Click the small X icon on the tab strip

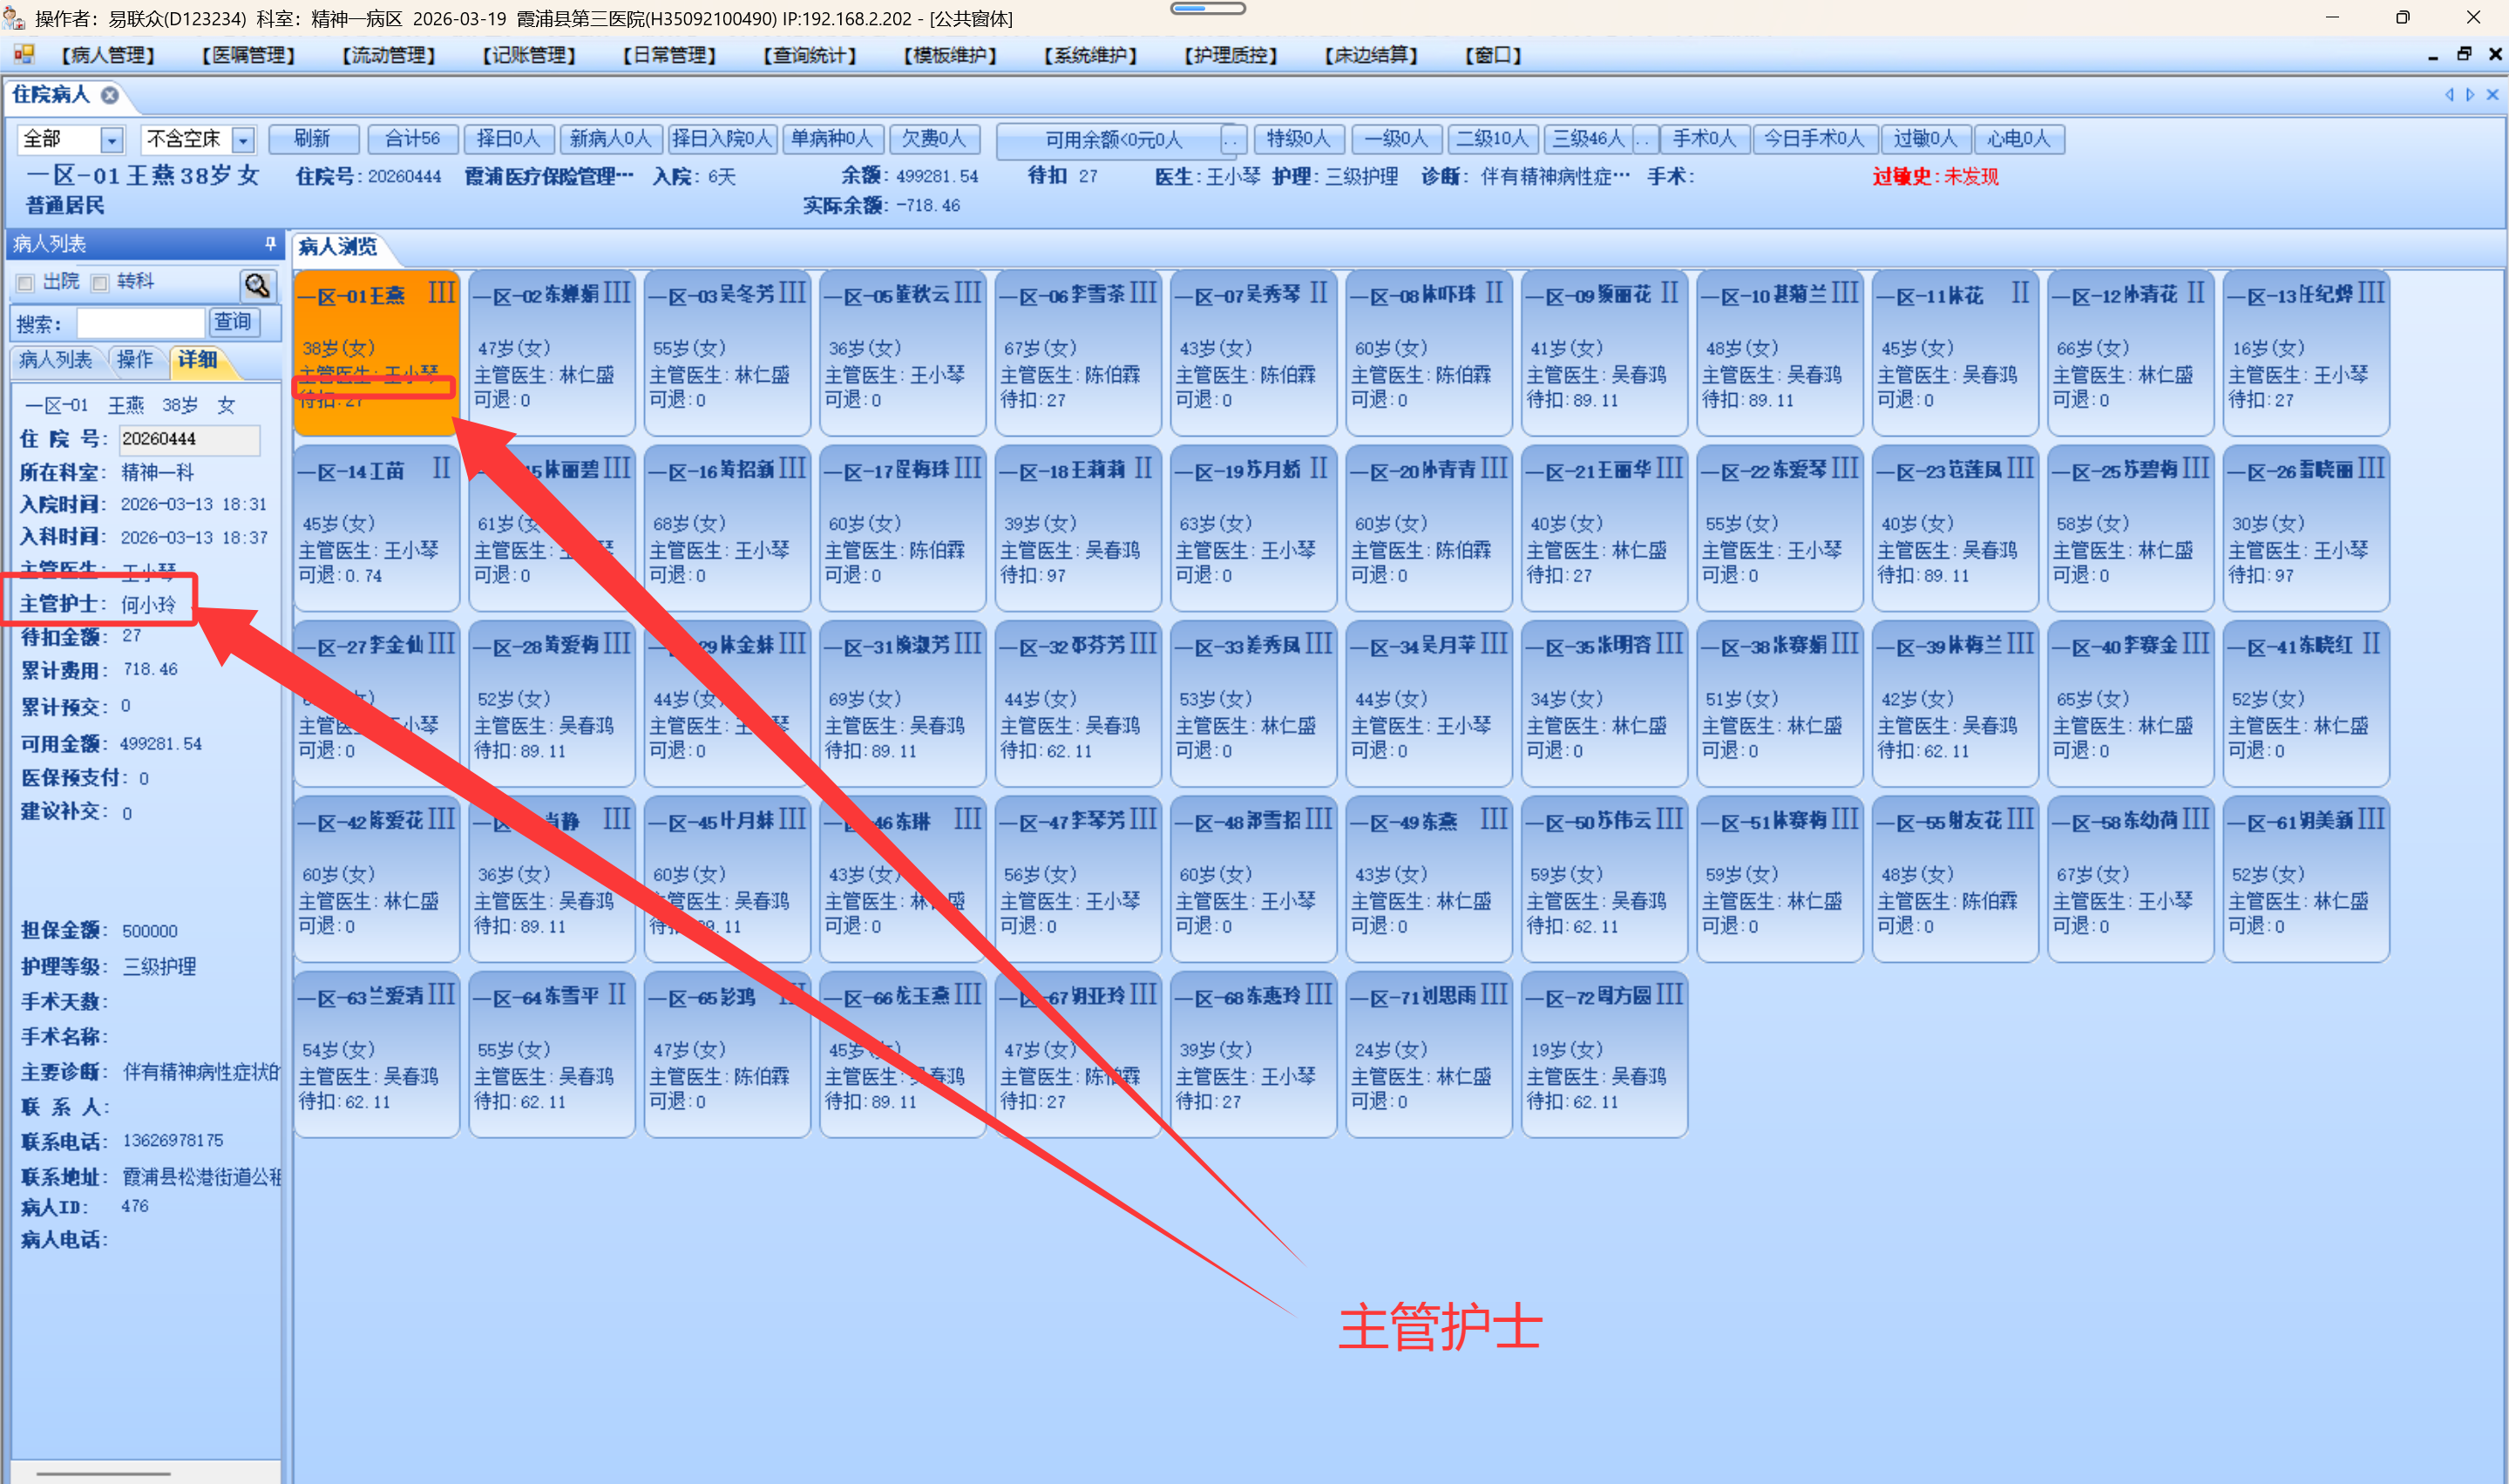[2492, 94]
